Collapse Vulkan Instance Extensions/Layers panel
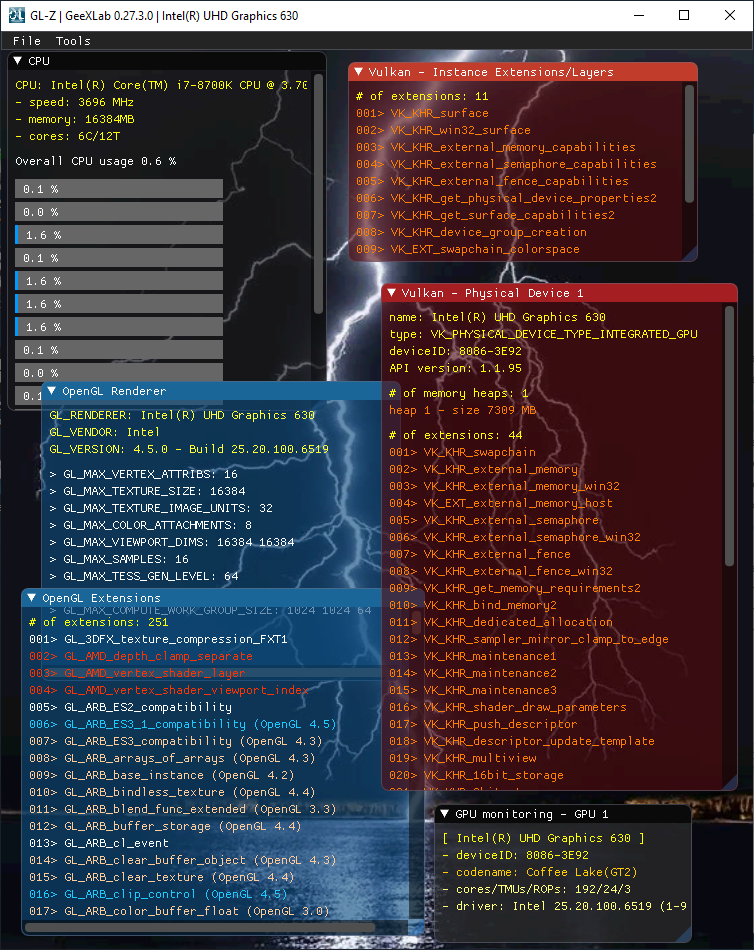754x950 pixels. (358, 71)
